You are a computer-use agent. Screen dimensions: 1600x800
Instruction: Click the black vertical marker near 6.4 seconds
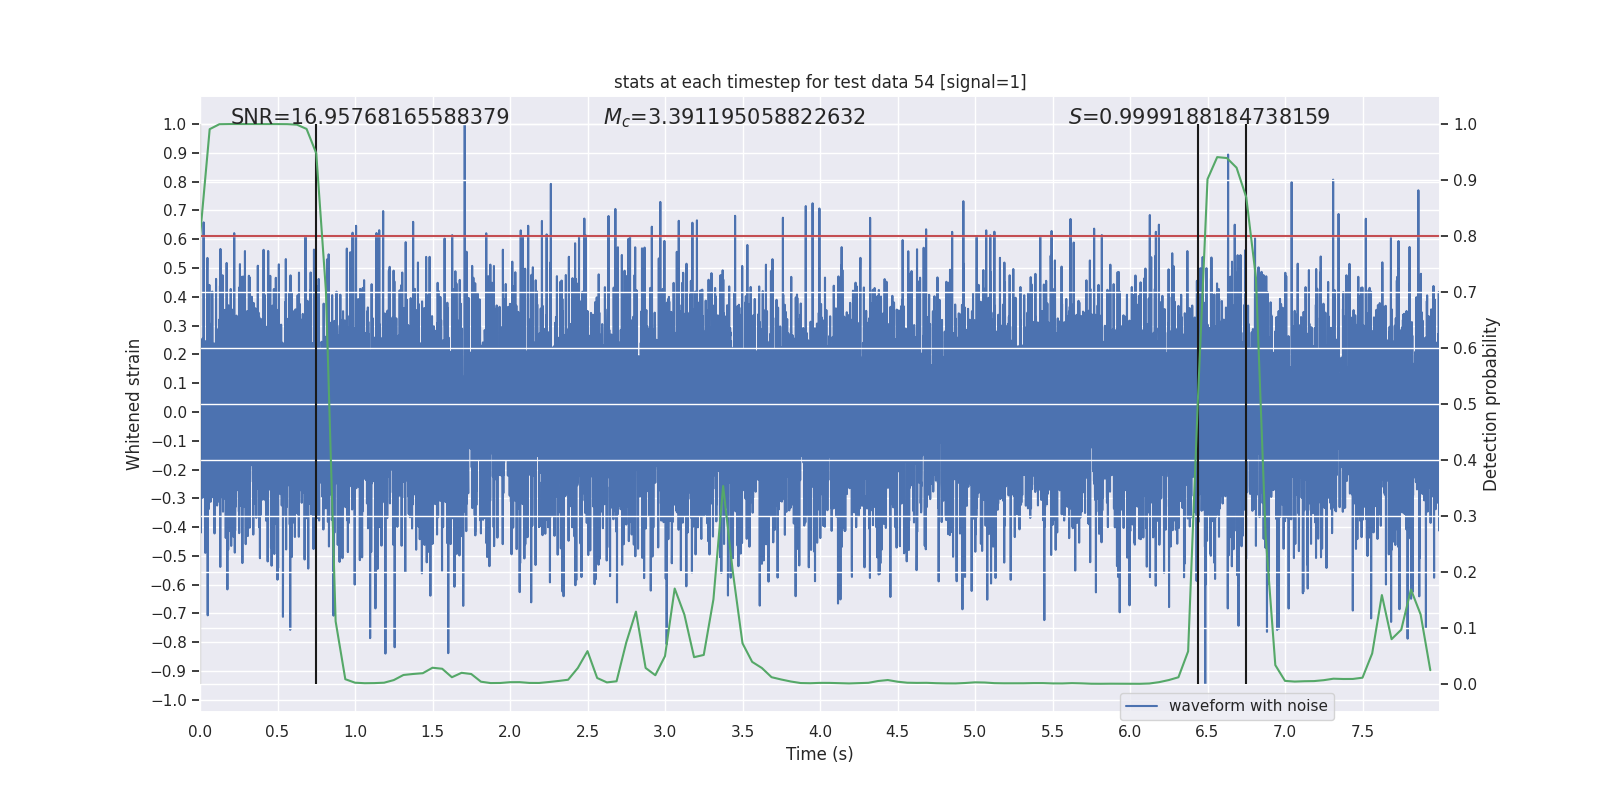(1198, 404)
